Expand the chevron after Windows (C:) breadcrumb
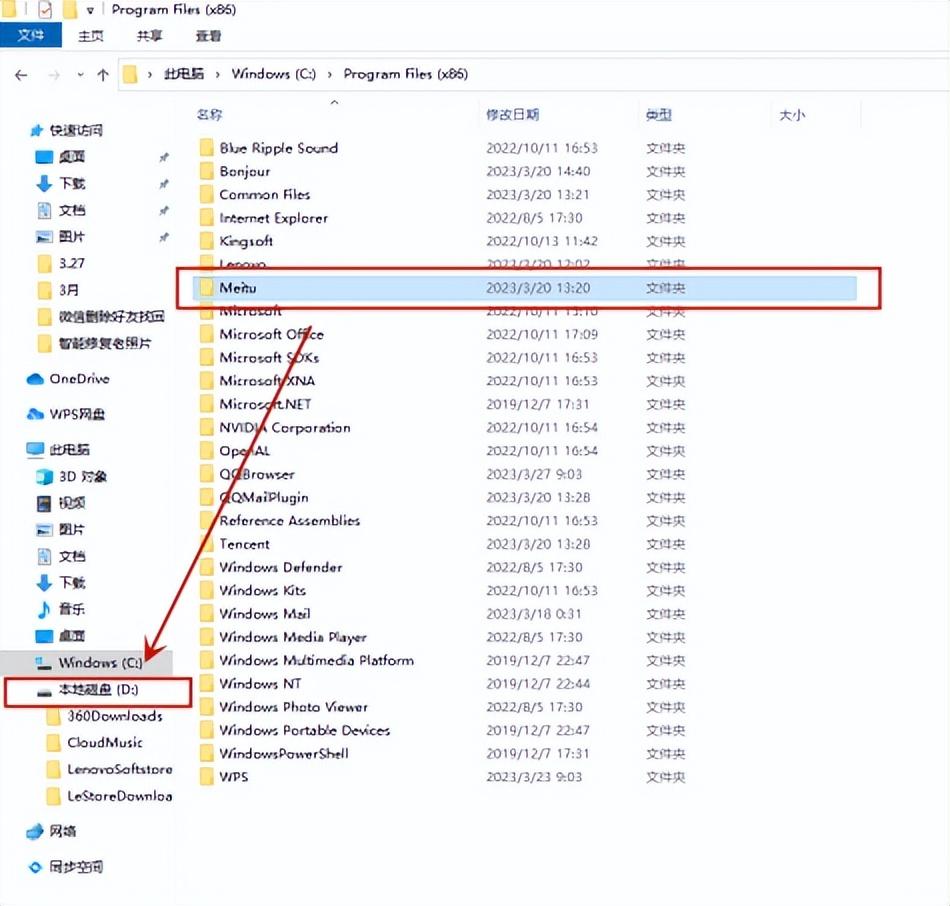 [330, 75]
